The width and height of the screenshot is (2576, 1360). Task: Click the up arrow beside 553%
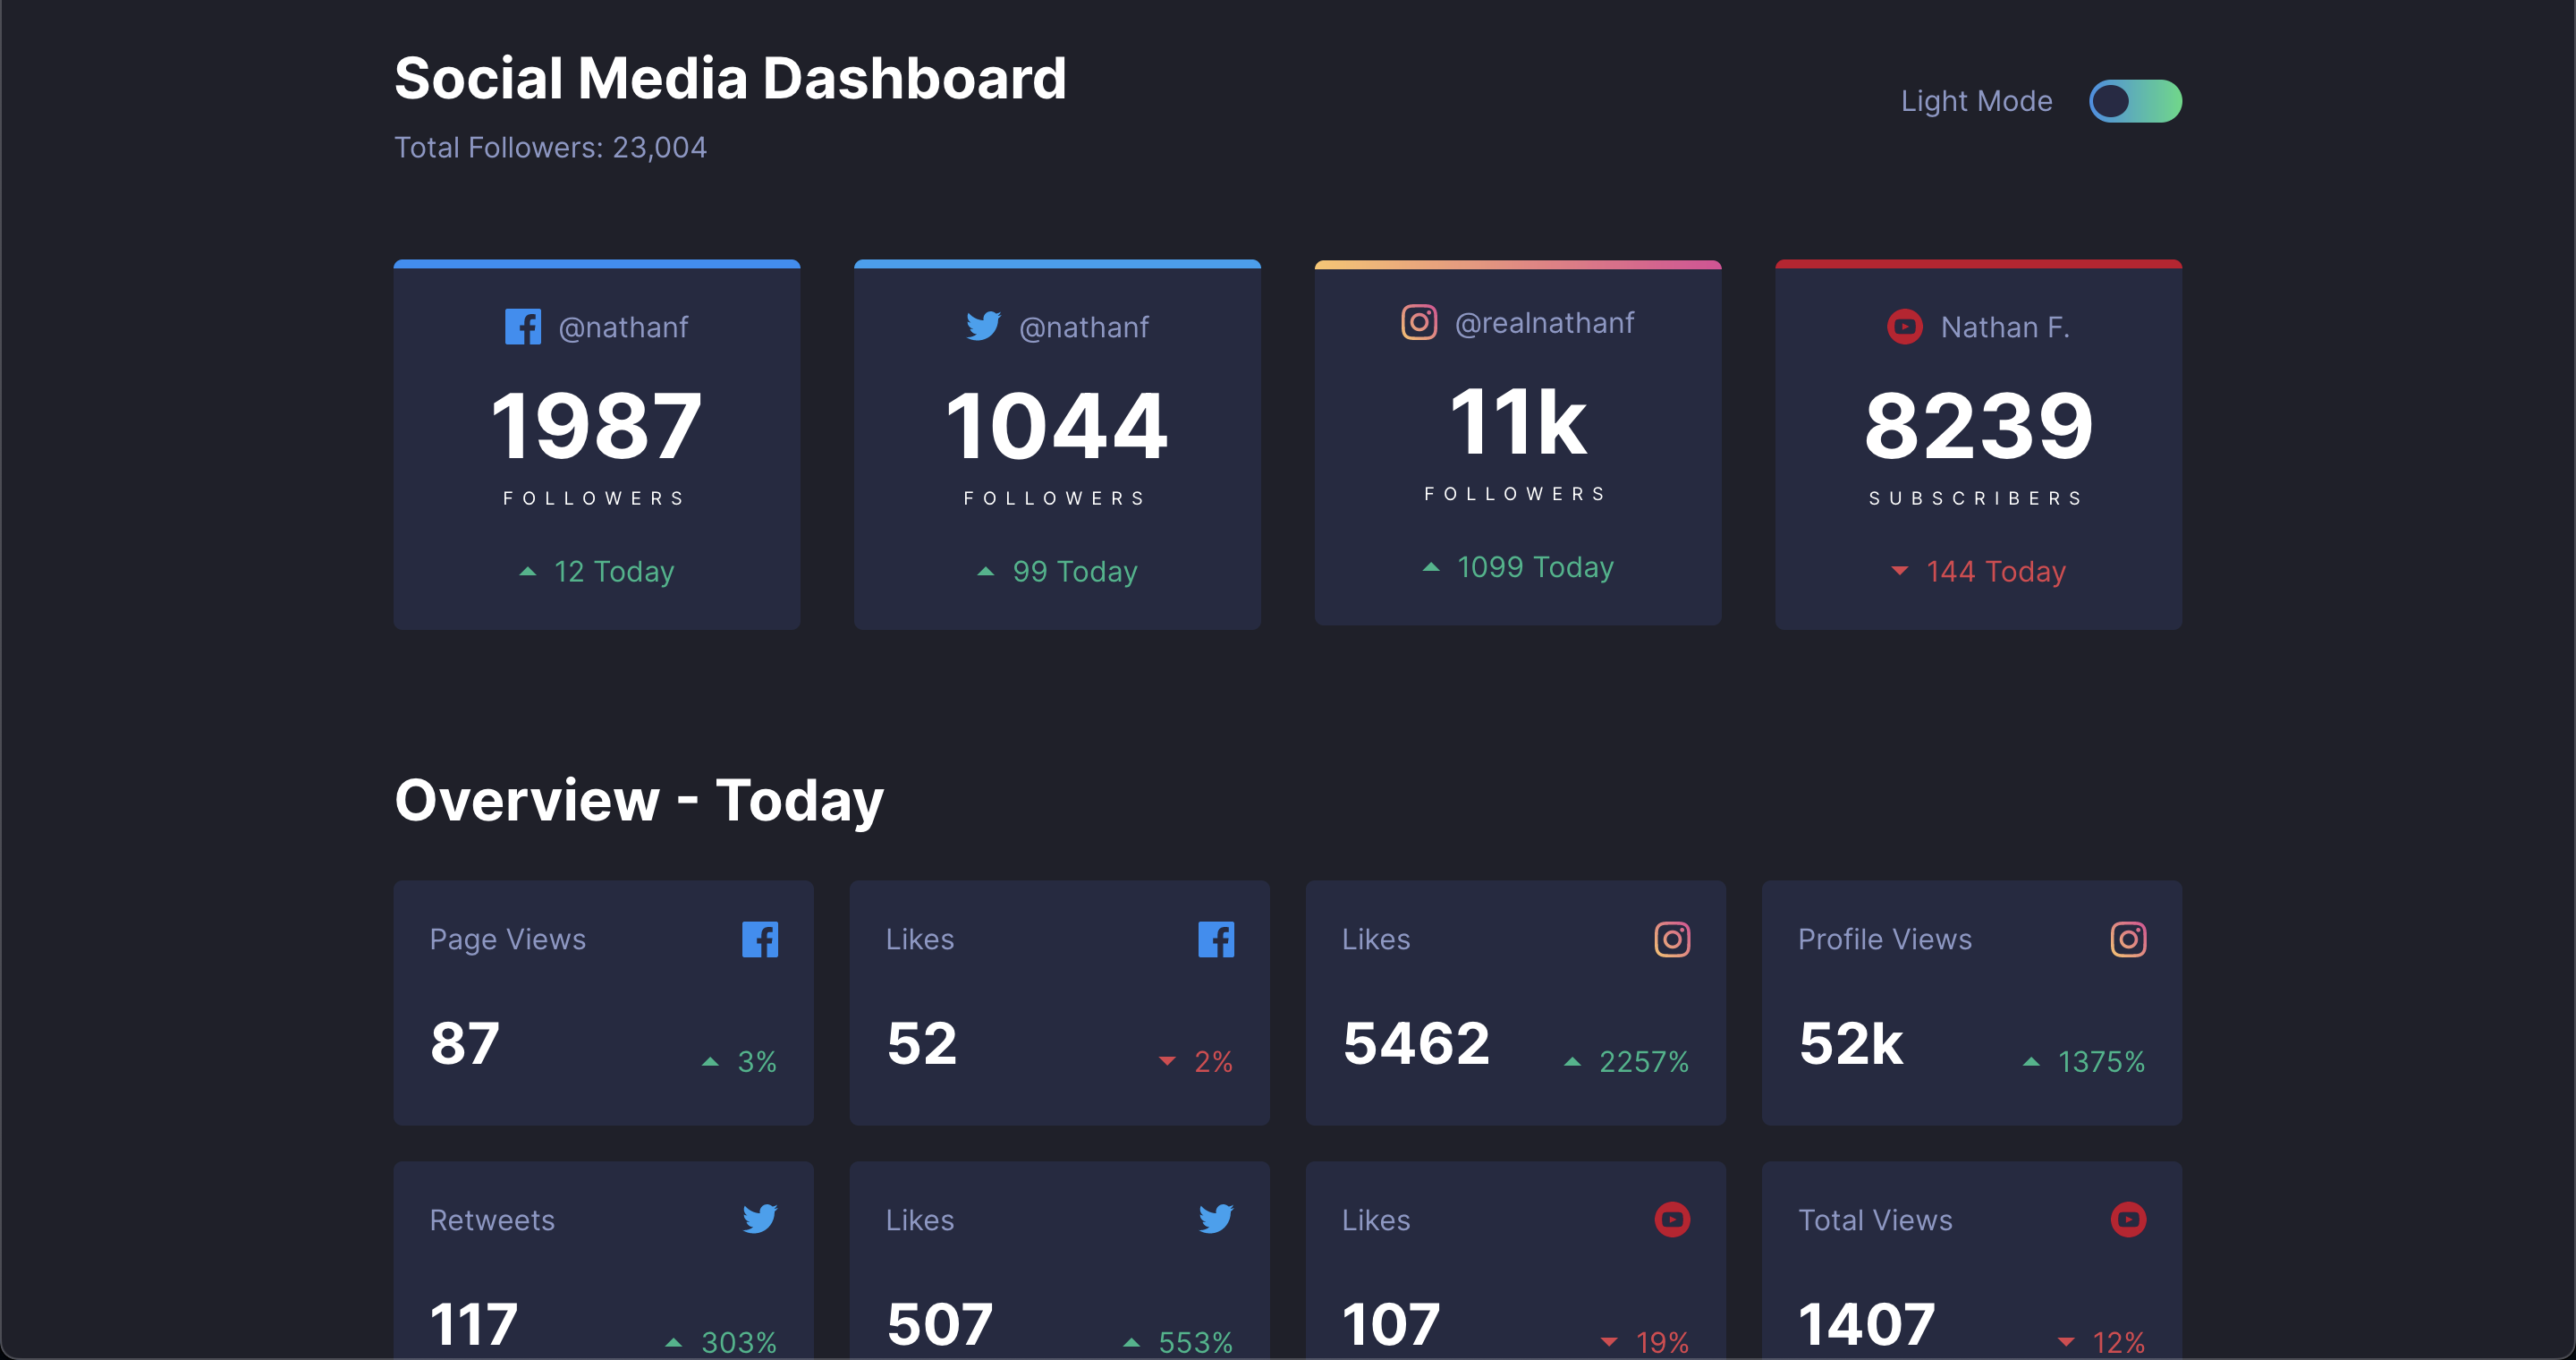pos(1131,1343)
